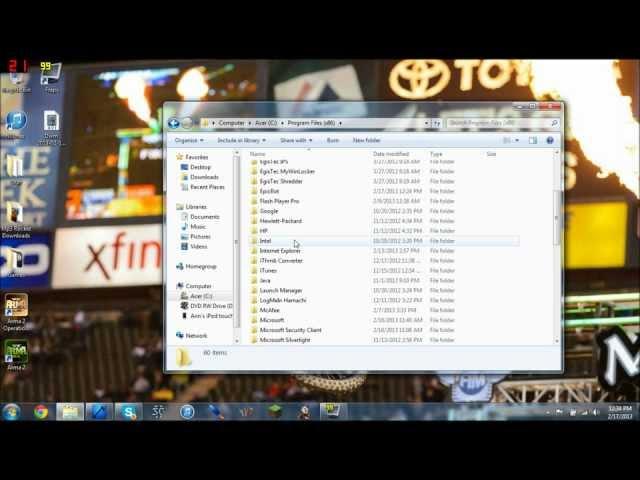Image resolution: width=640 pixels, height=480 pixels.
Task: Select the Hewlett-Packard folder name
Action: coord(281,221)
